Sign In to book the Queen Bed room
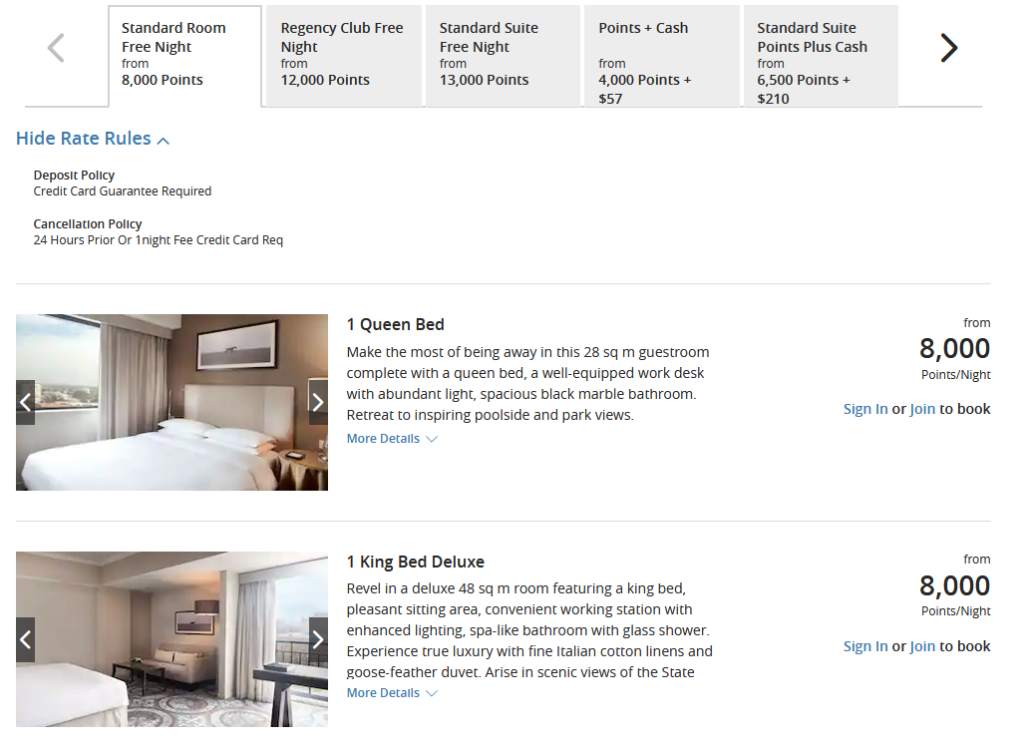The image size is (1024, 756). 865,409
